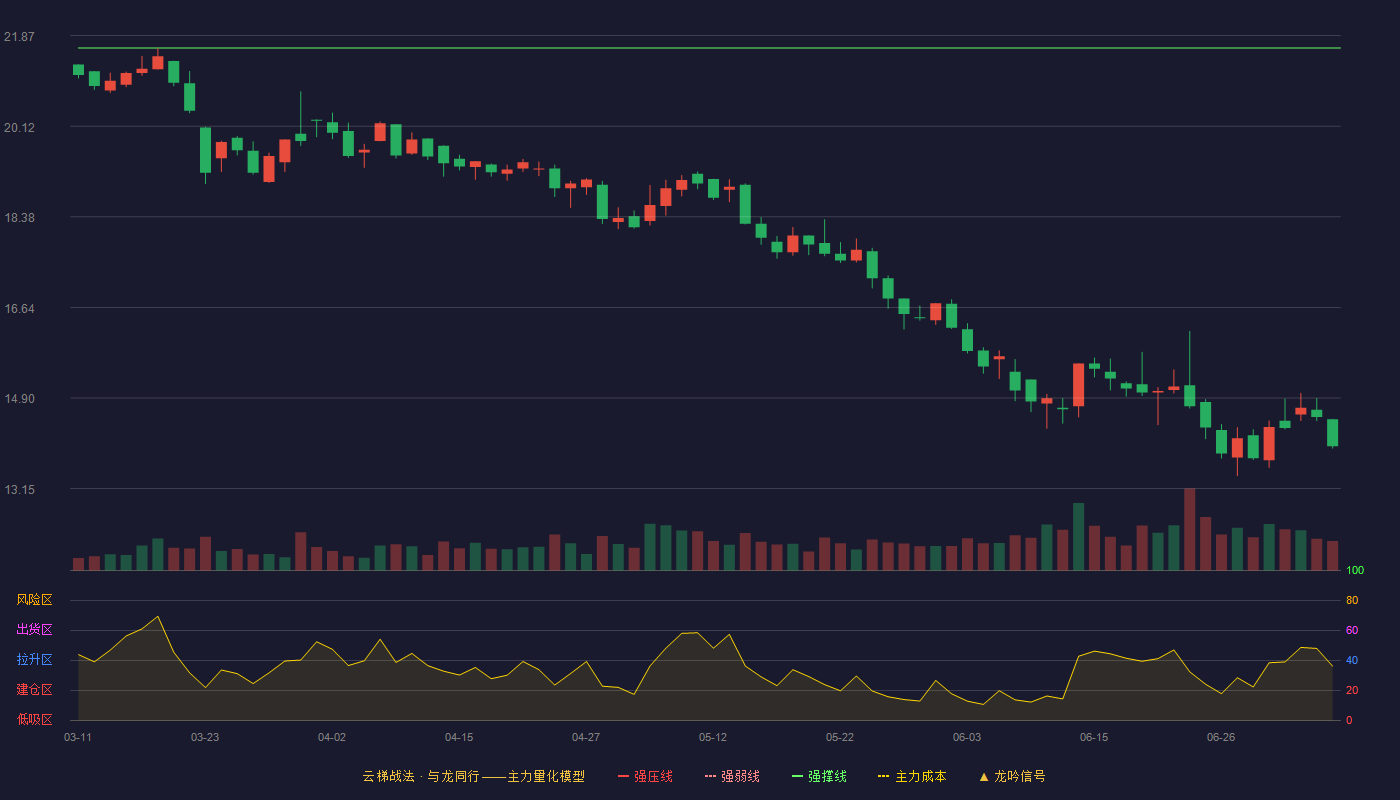Image resolution: width=1400 pixels, height=800 pixels.
Task: Click the 03-23 date label
Action: tap(205, 737)
